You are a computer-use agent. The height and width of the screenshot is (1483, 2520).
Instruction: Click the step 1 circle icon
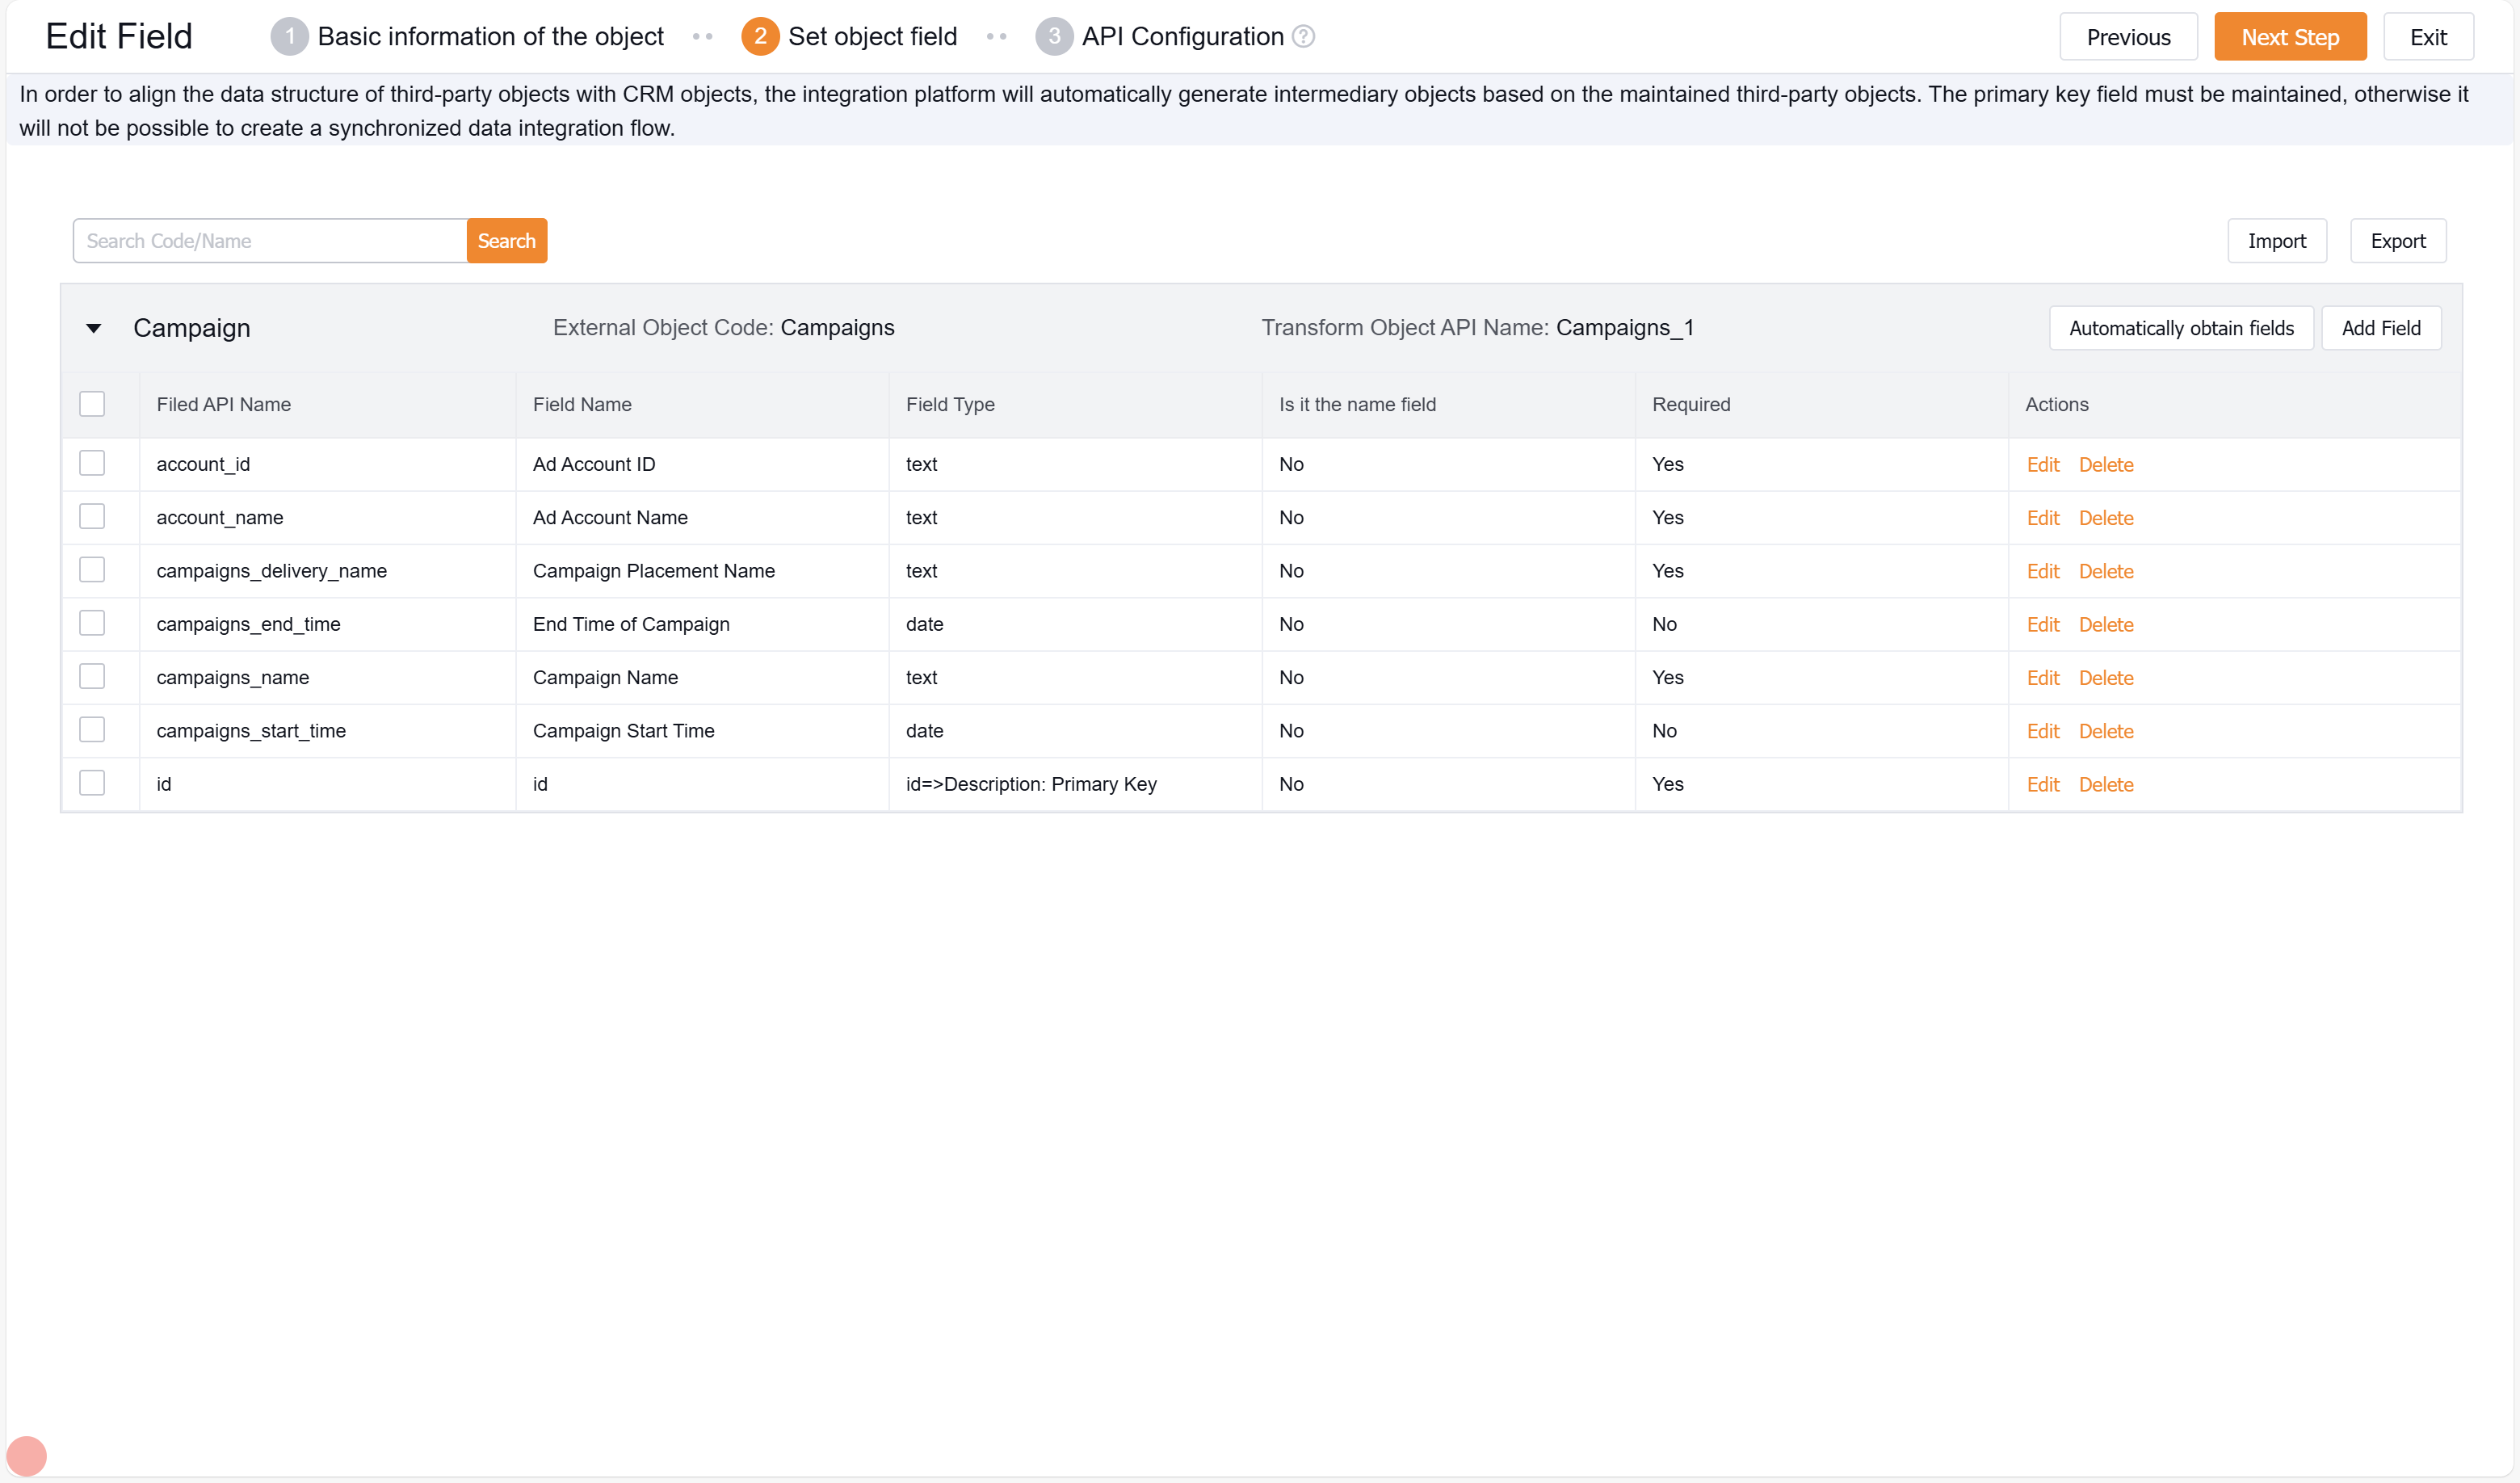coord(289,37)
